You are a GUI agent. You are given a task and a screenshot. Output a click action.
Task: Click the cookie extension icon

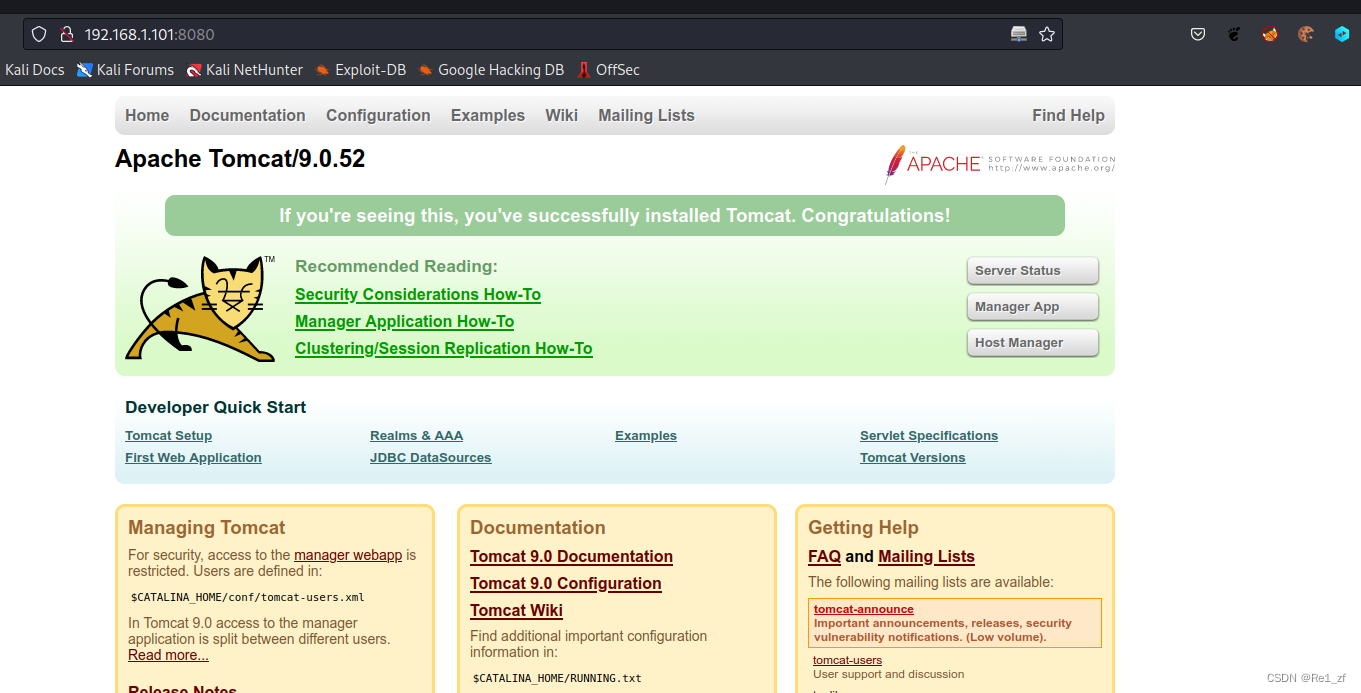tap(1306, 34)
